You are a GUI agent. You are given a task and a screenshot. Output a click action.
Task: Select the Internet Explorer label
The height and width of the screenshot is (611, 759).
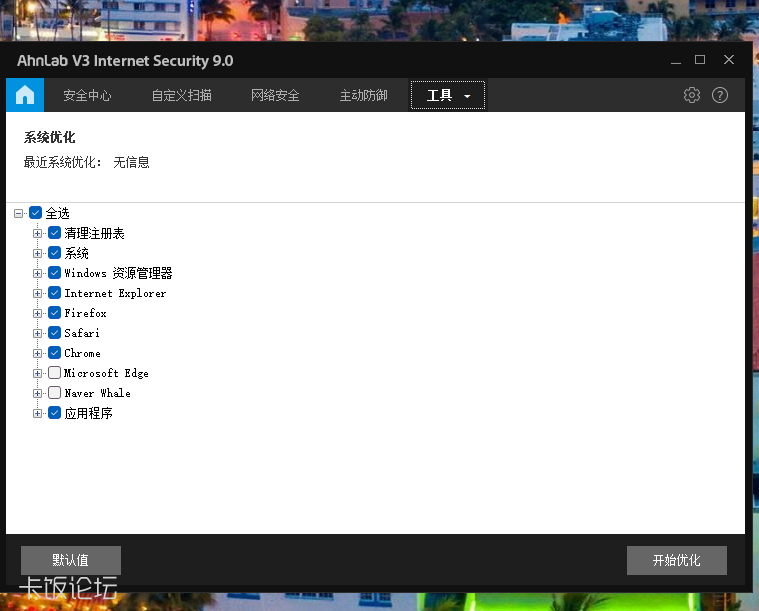pyautogui.click(x=115, y=293)
